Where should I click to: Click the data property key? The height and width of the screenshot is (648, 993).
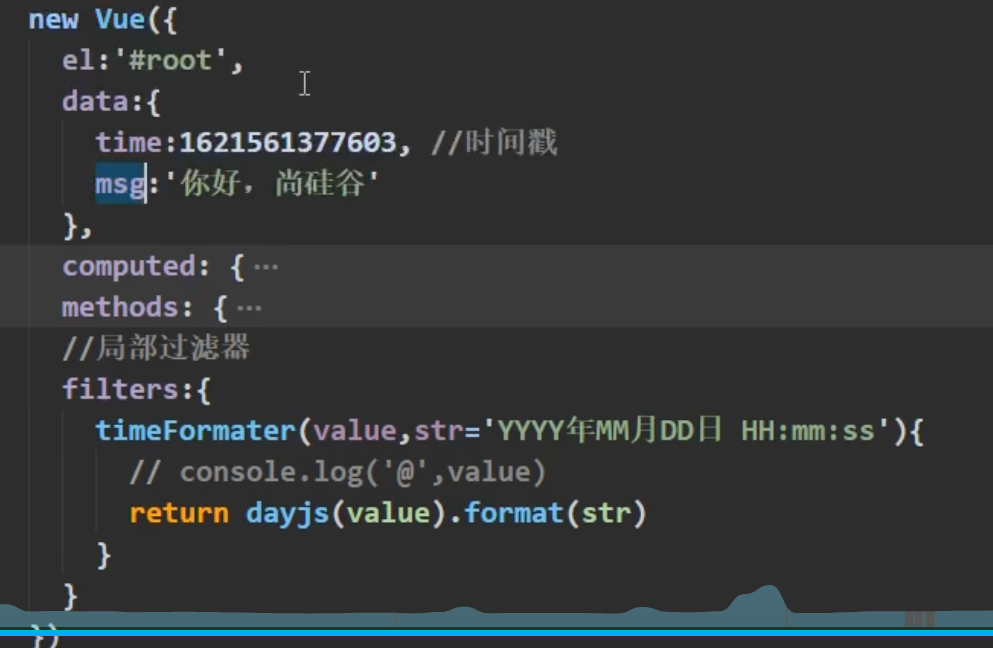point(95,102)
